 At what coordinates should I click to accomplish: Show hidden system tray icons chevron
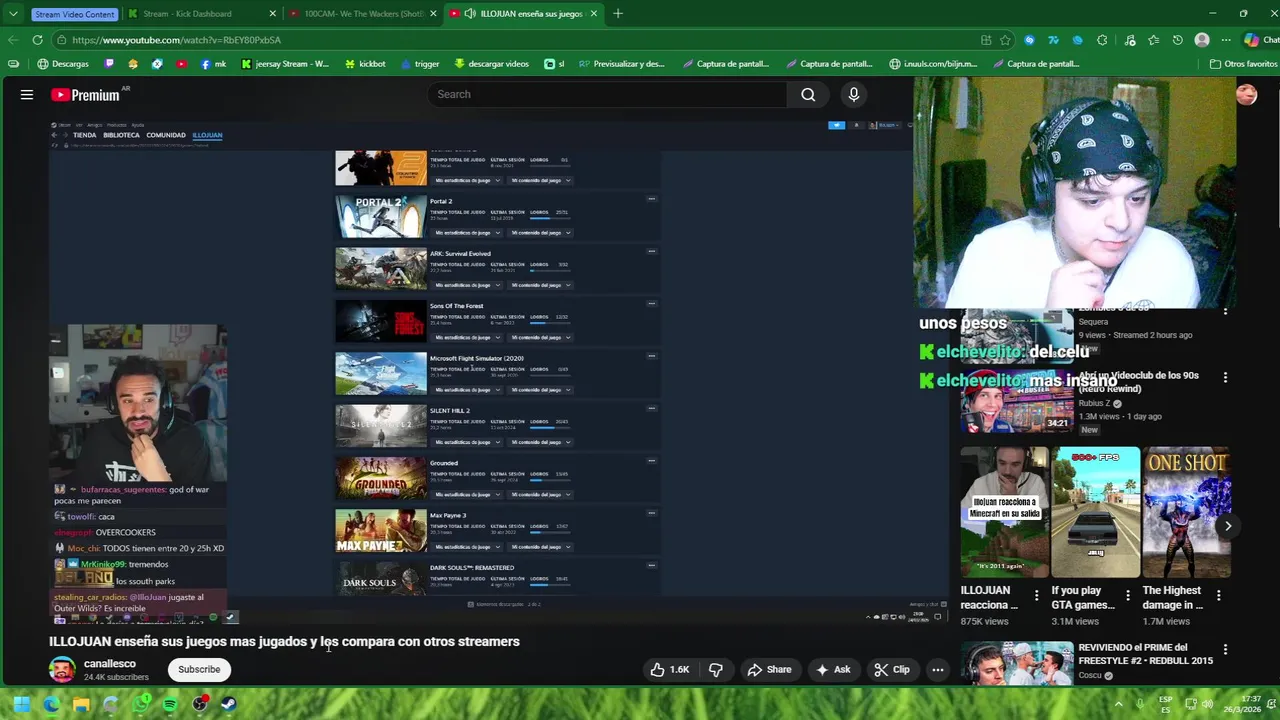click(x=1118, y=704)
